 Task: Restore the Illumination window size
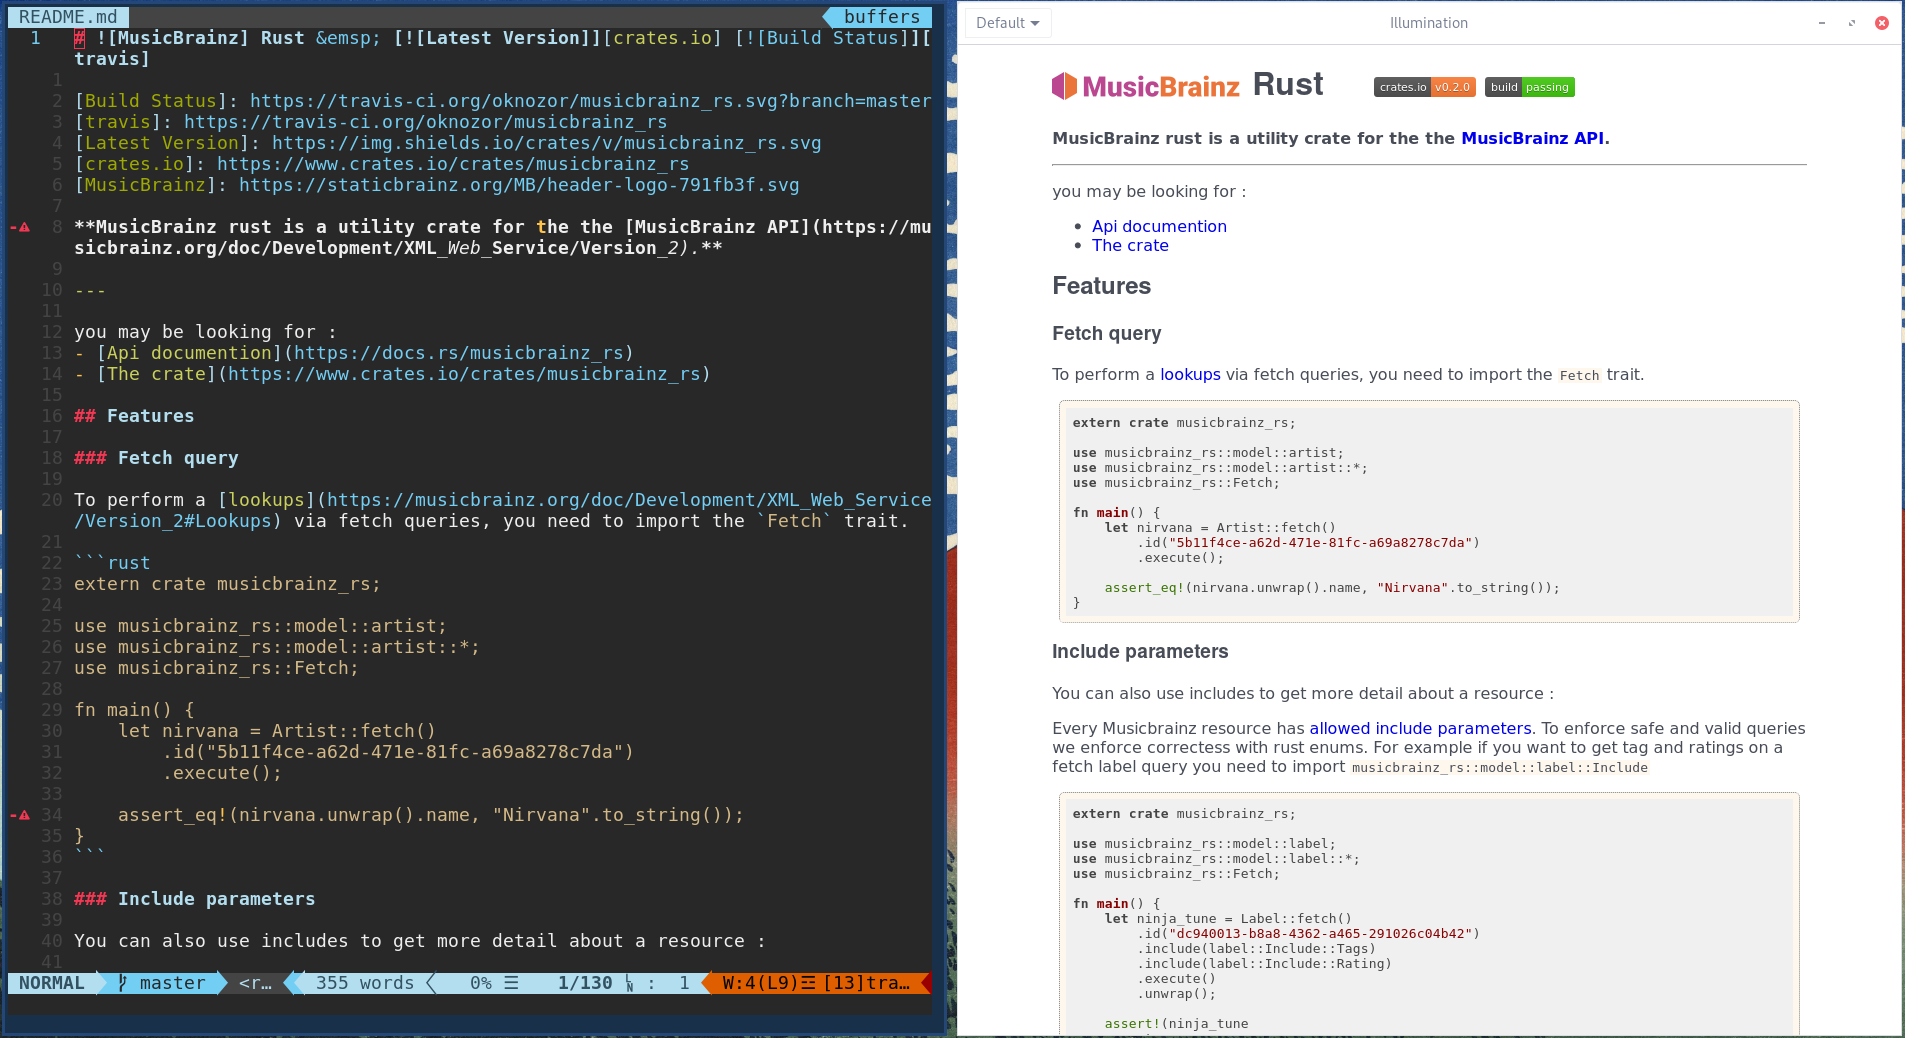click(x=1852, y=23)
